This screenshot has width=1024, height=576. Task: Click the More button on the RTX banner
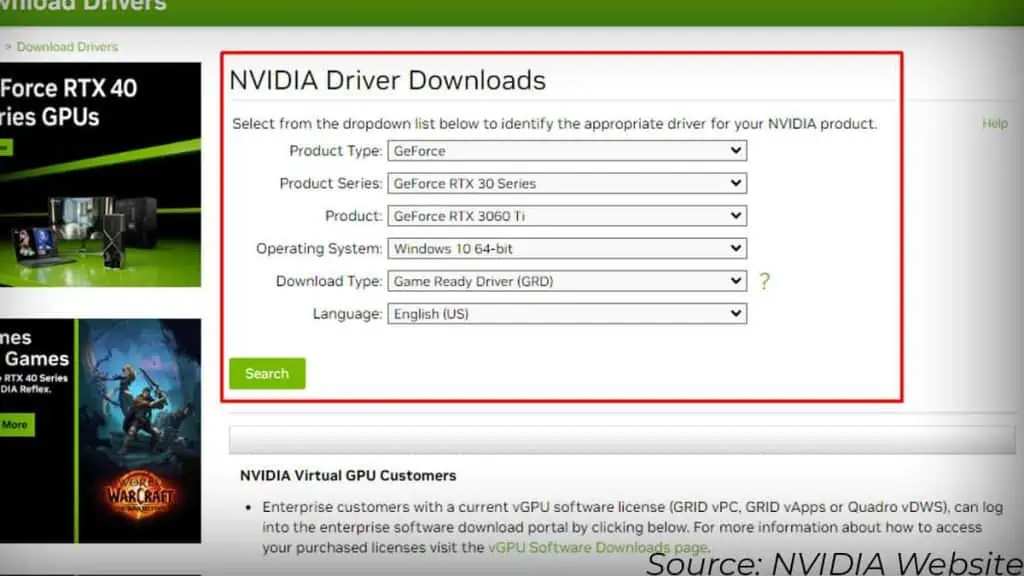coord(14,424)
